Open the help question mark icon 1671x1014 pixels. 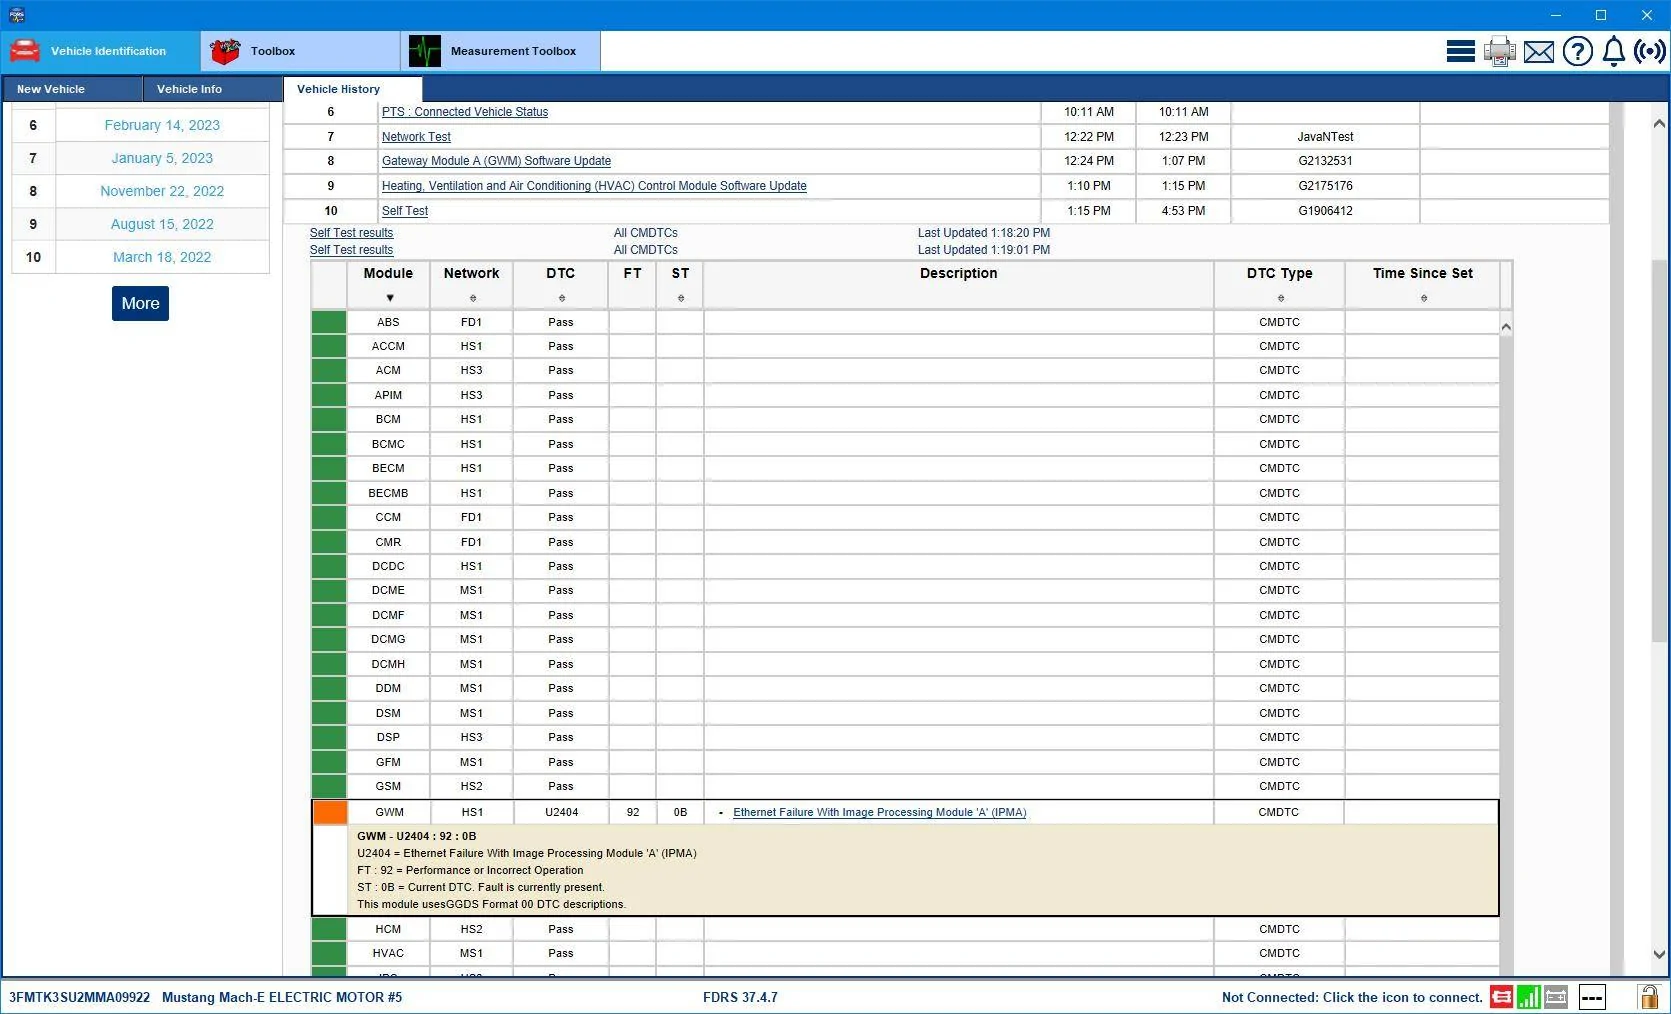[1578, 51]
